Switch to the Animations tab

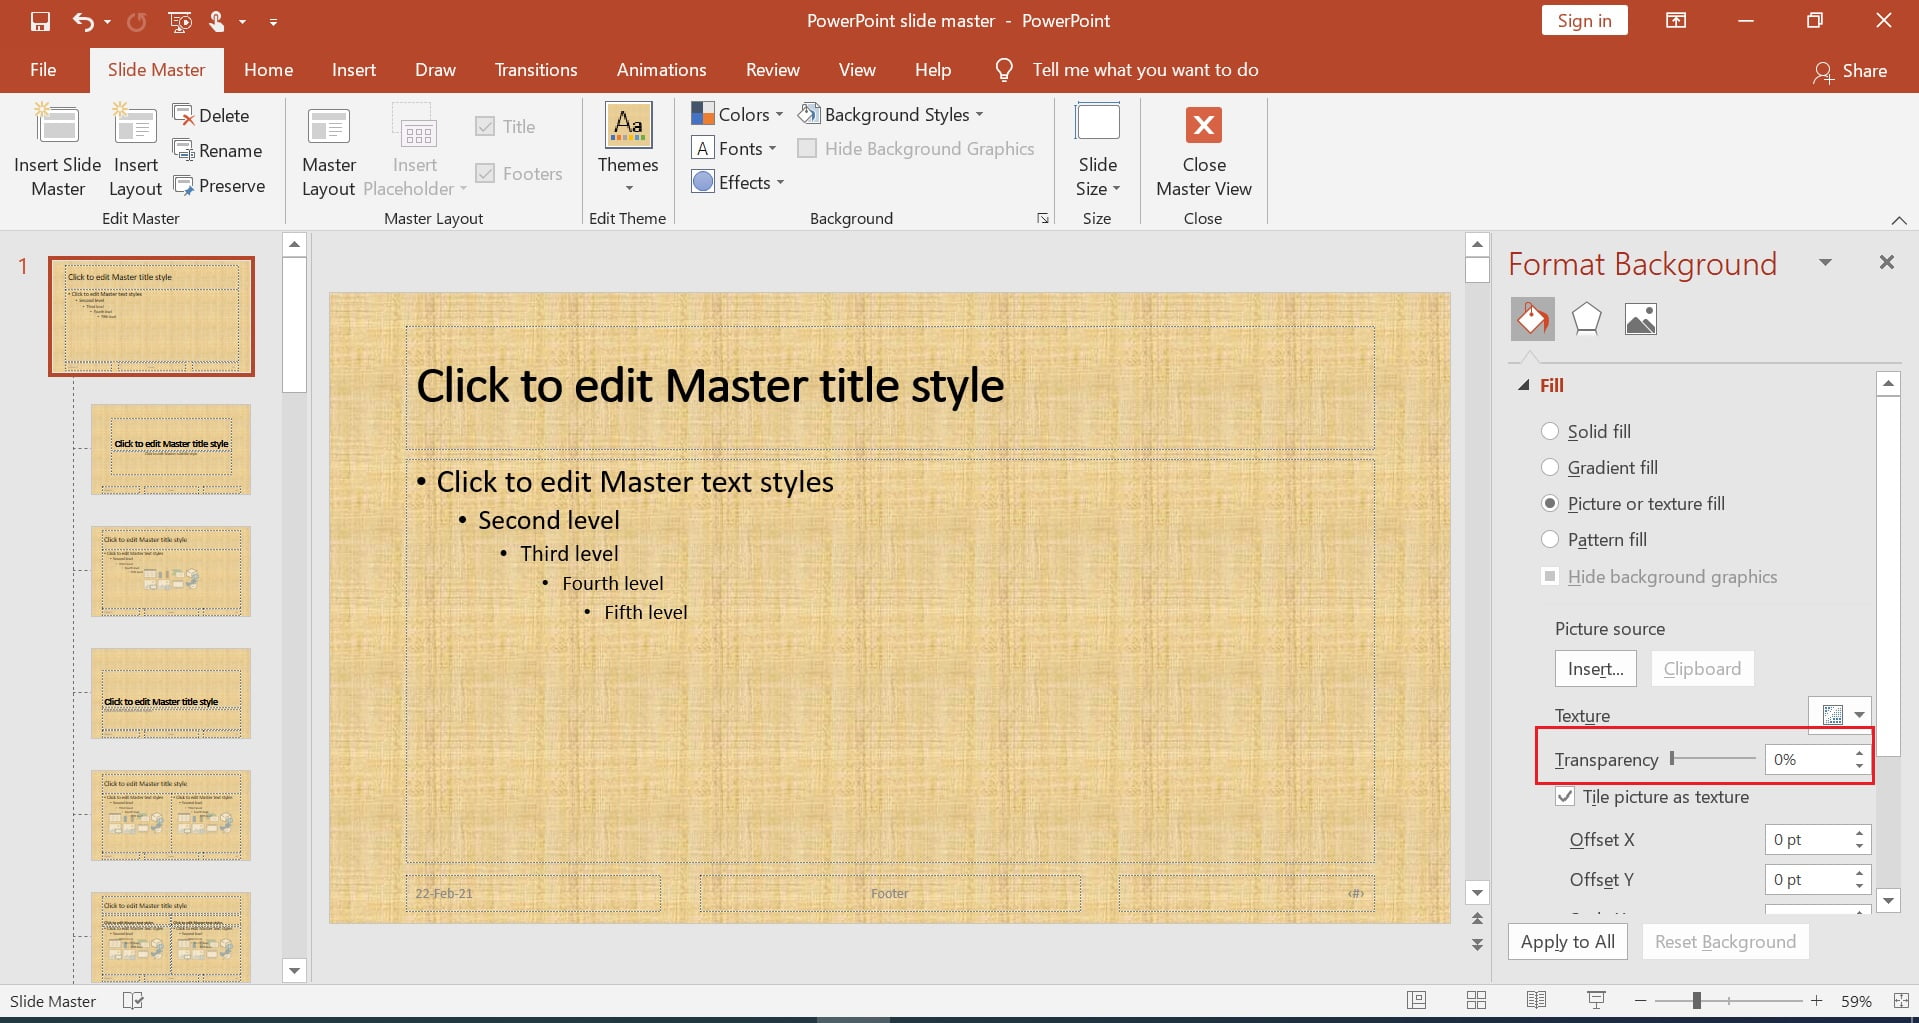pos(660,69)
